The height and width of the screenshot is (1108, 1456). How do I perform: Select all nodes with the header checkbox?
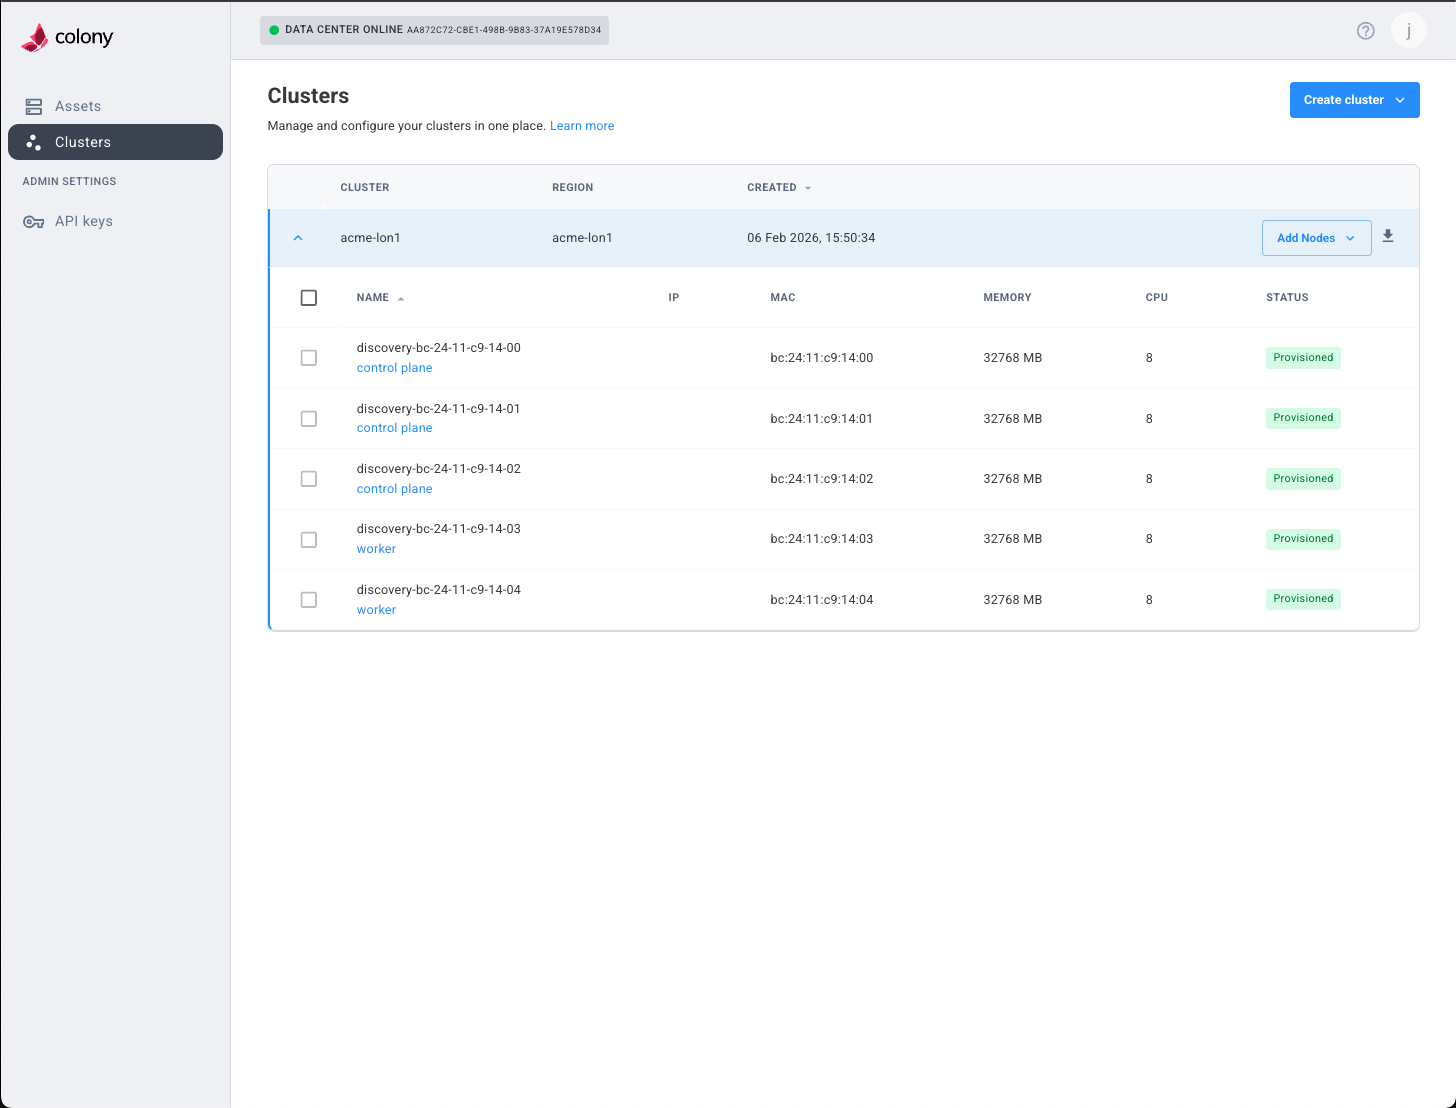click(x=309, y=297)
